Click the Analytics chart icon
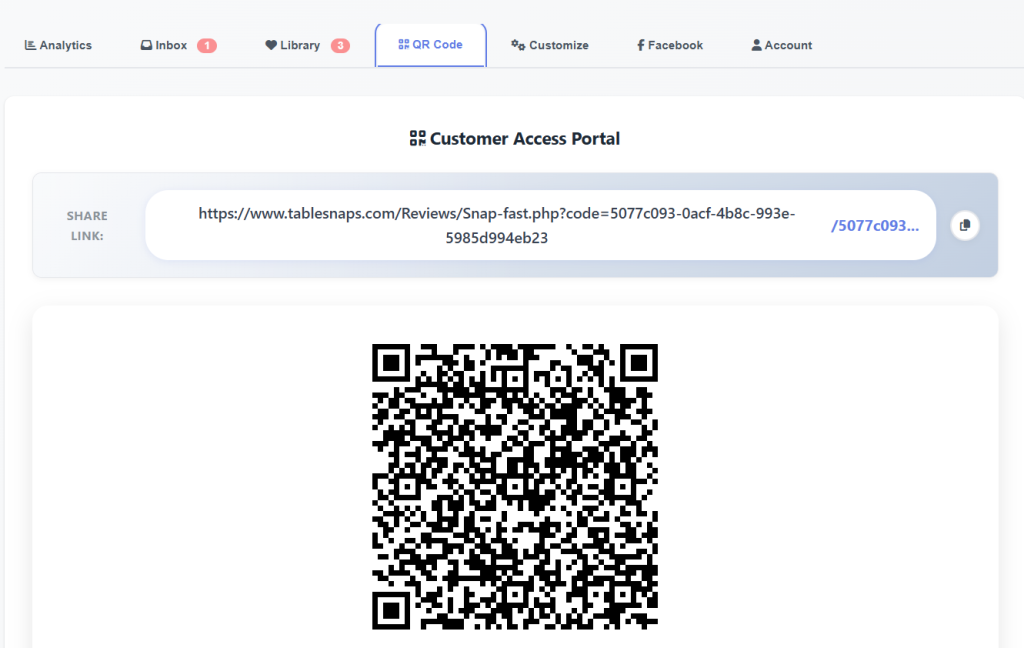The width and height of the screenshot is (1024, 648). tap(30, 45)
